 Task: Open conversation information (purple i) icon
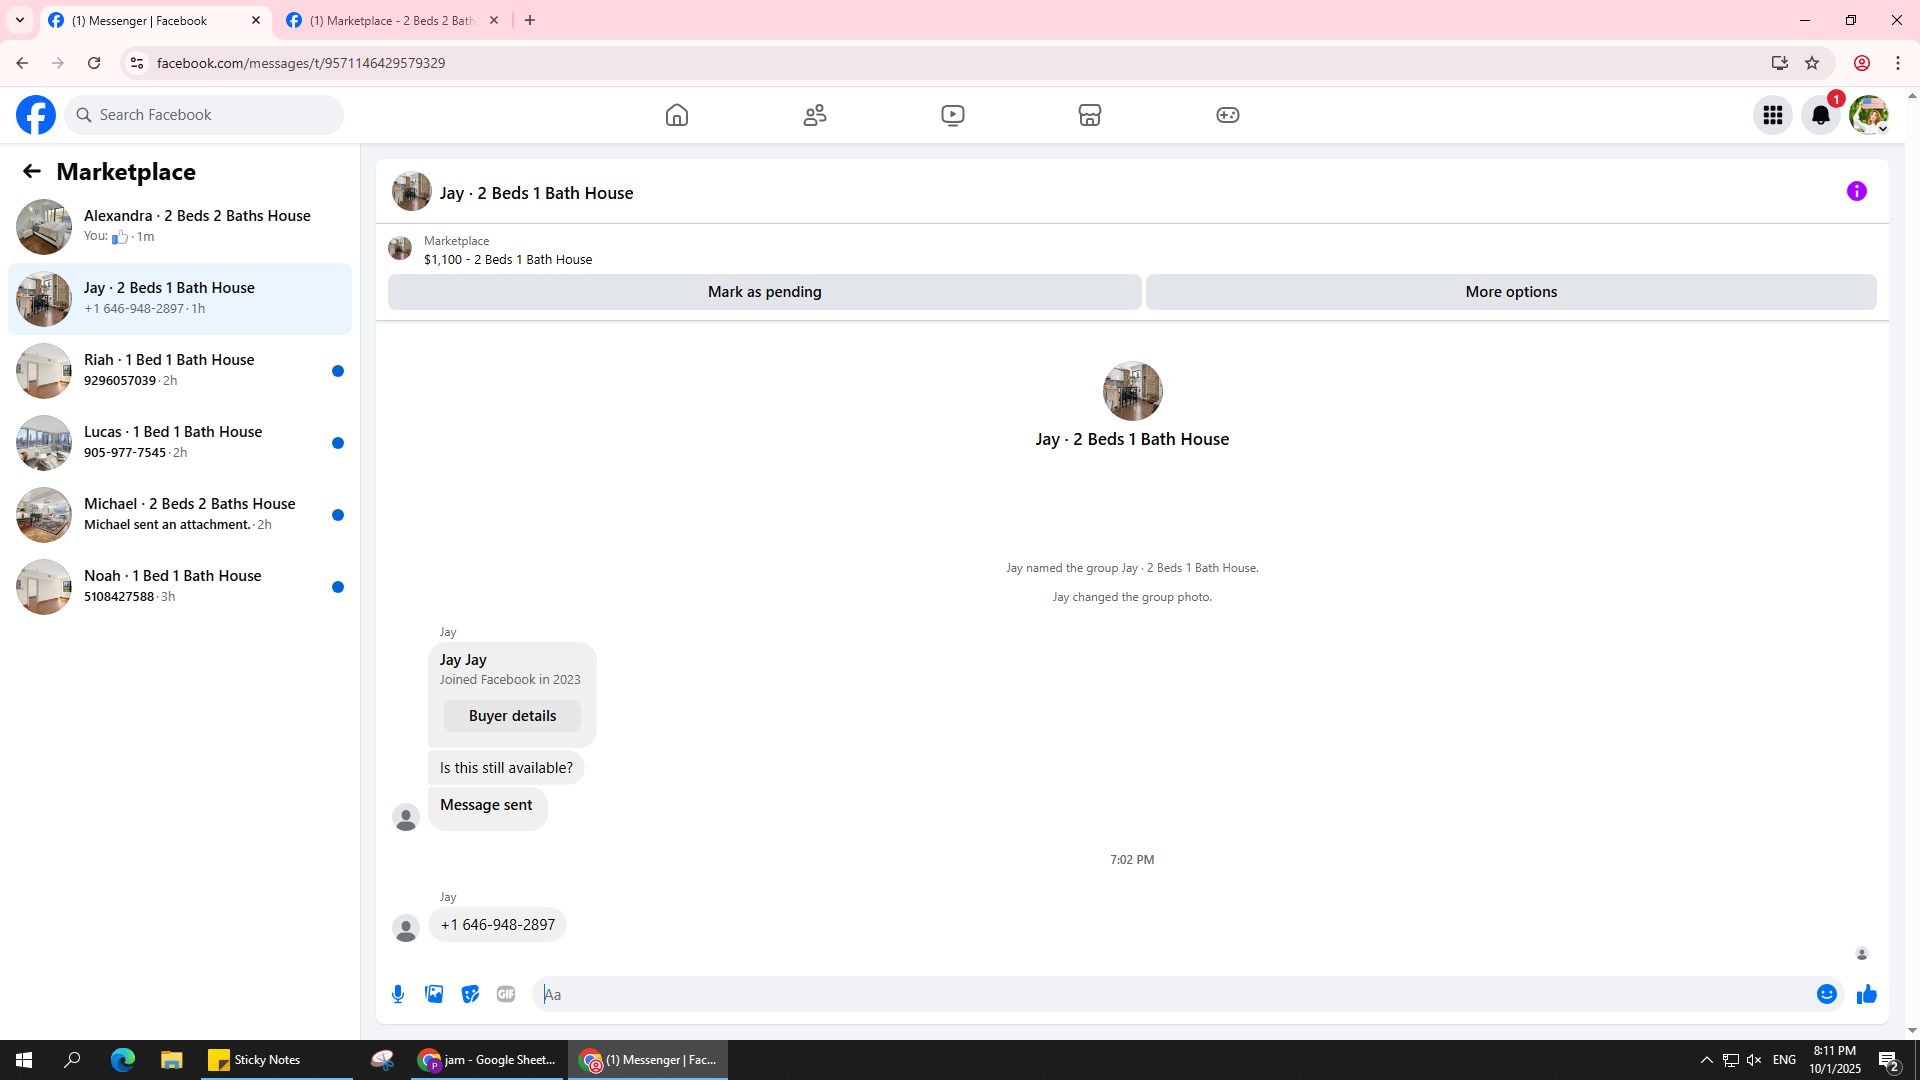click(x=1857, y=191)
